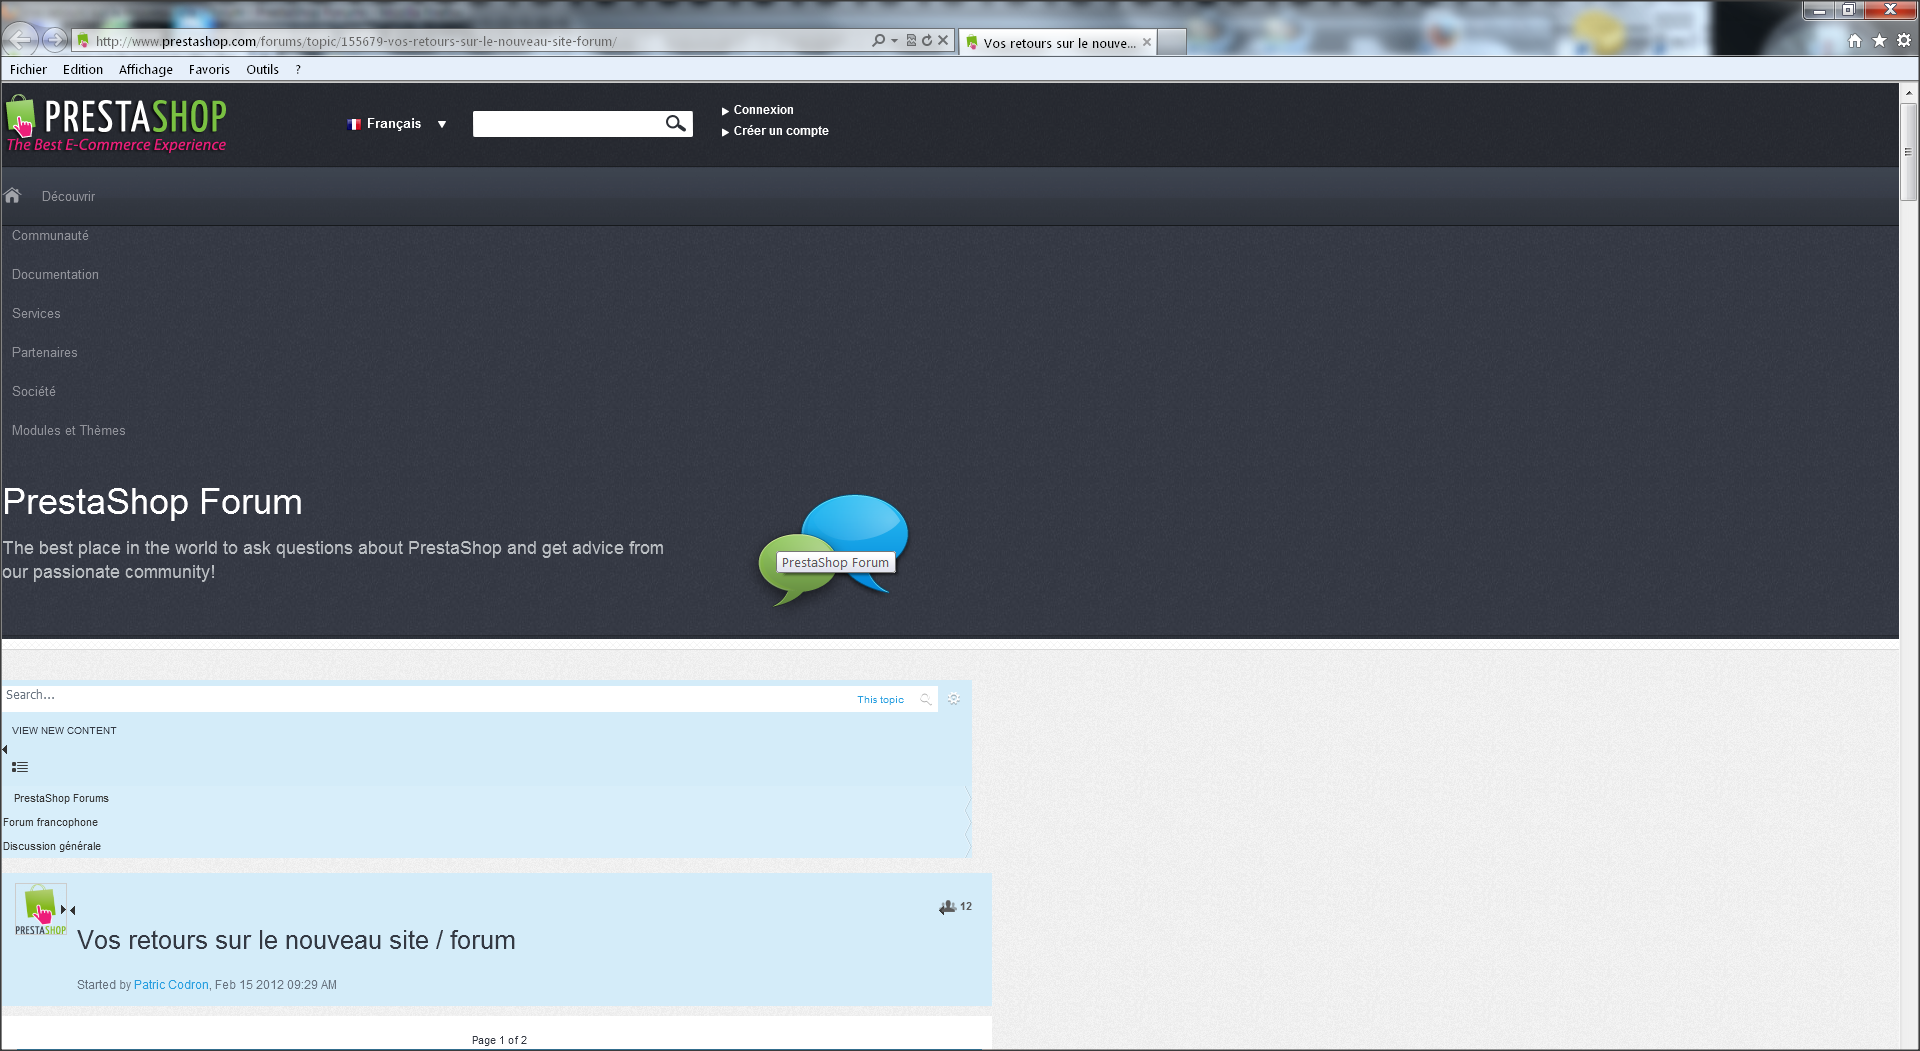This screenshot has height=1051, width=1920.
Task: Click the small left arrow under VIEW NEW CONTENT
Action: [5, 749]
